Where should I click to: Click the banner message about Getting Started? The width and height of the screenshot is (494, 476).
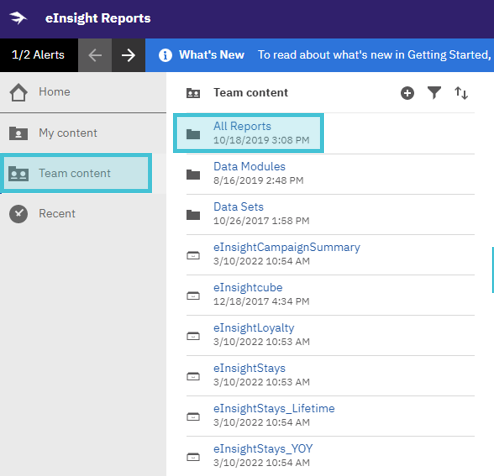(375, 55)
